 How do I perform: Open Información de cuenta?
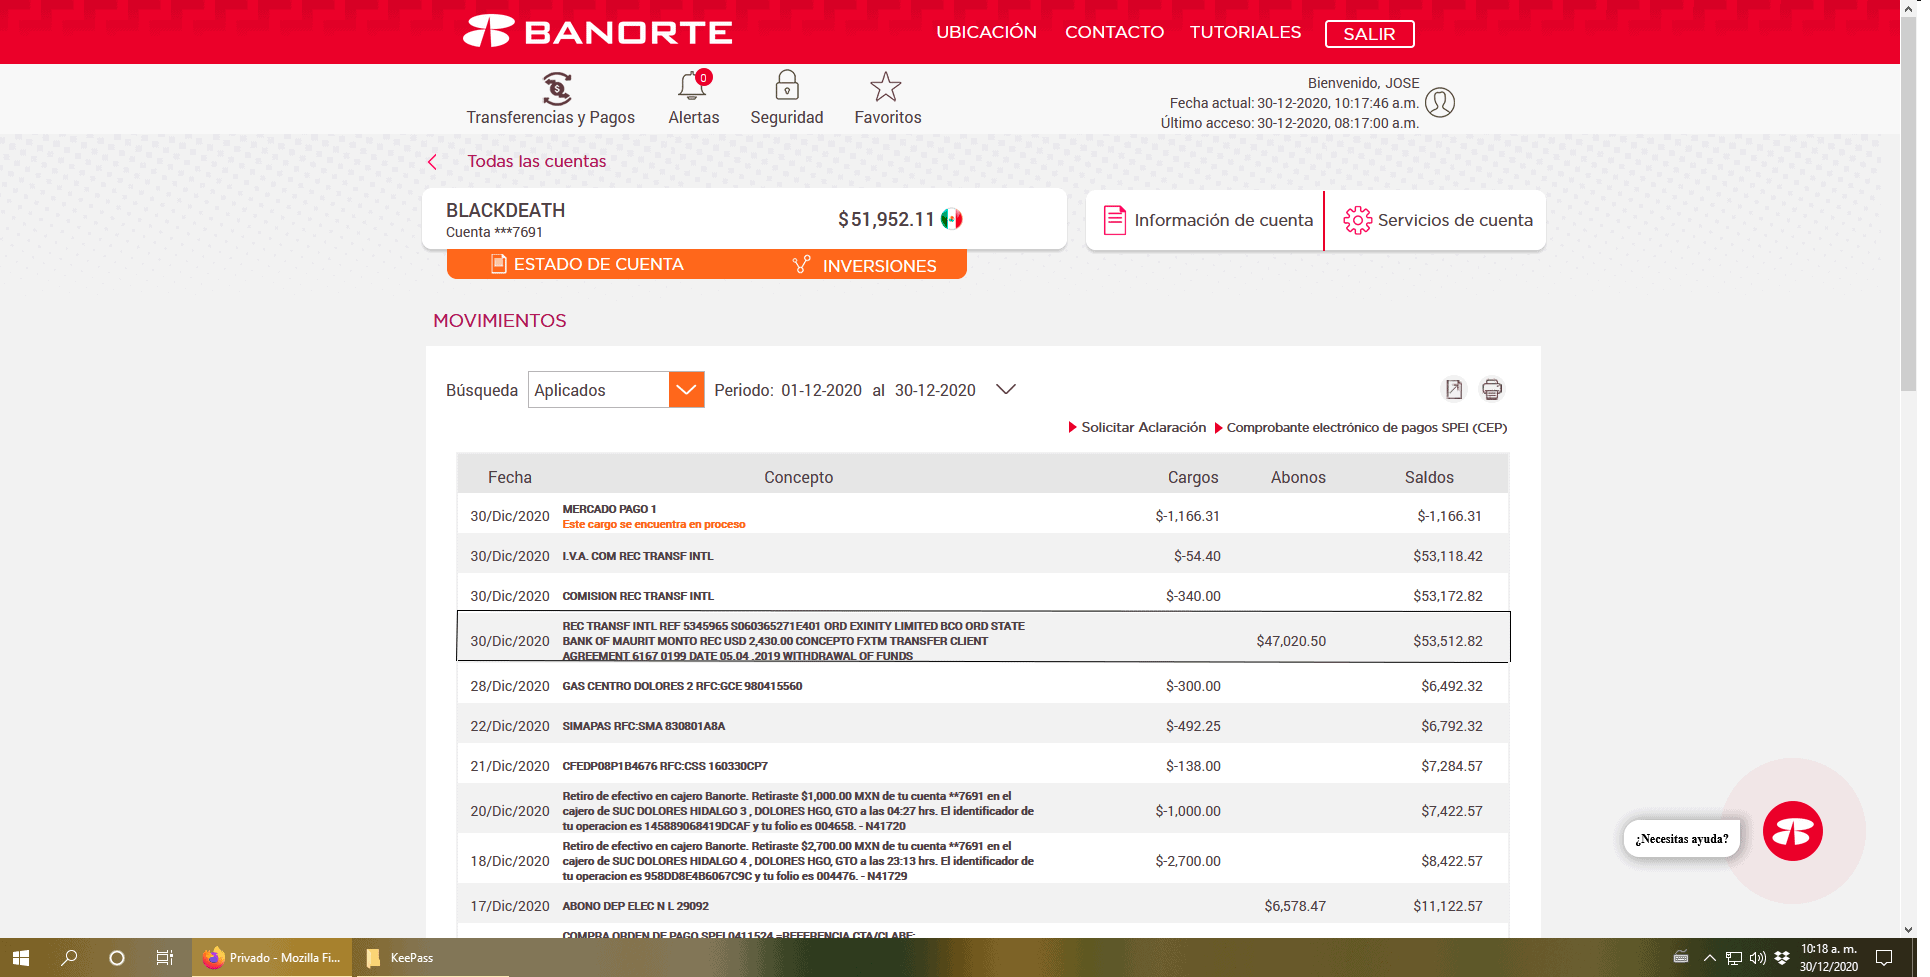(1207, 221)
